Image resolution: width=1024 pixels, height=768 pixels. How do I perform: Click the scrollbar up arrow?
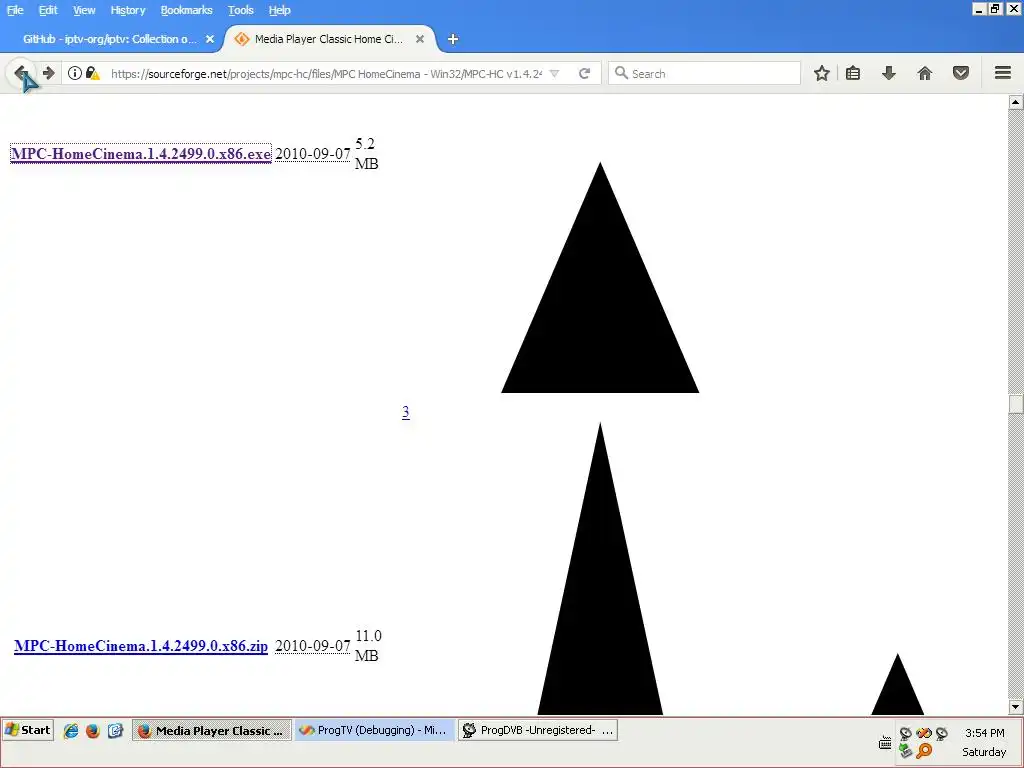(x=1016, y=102)
